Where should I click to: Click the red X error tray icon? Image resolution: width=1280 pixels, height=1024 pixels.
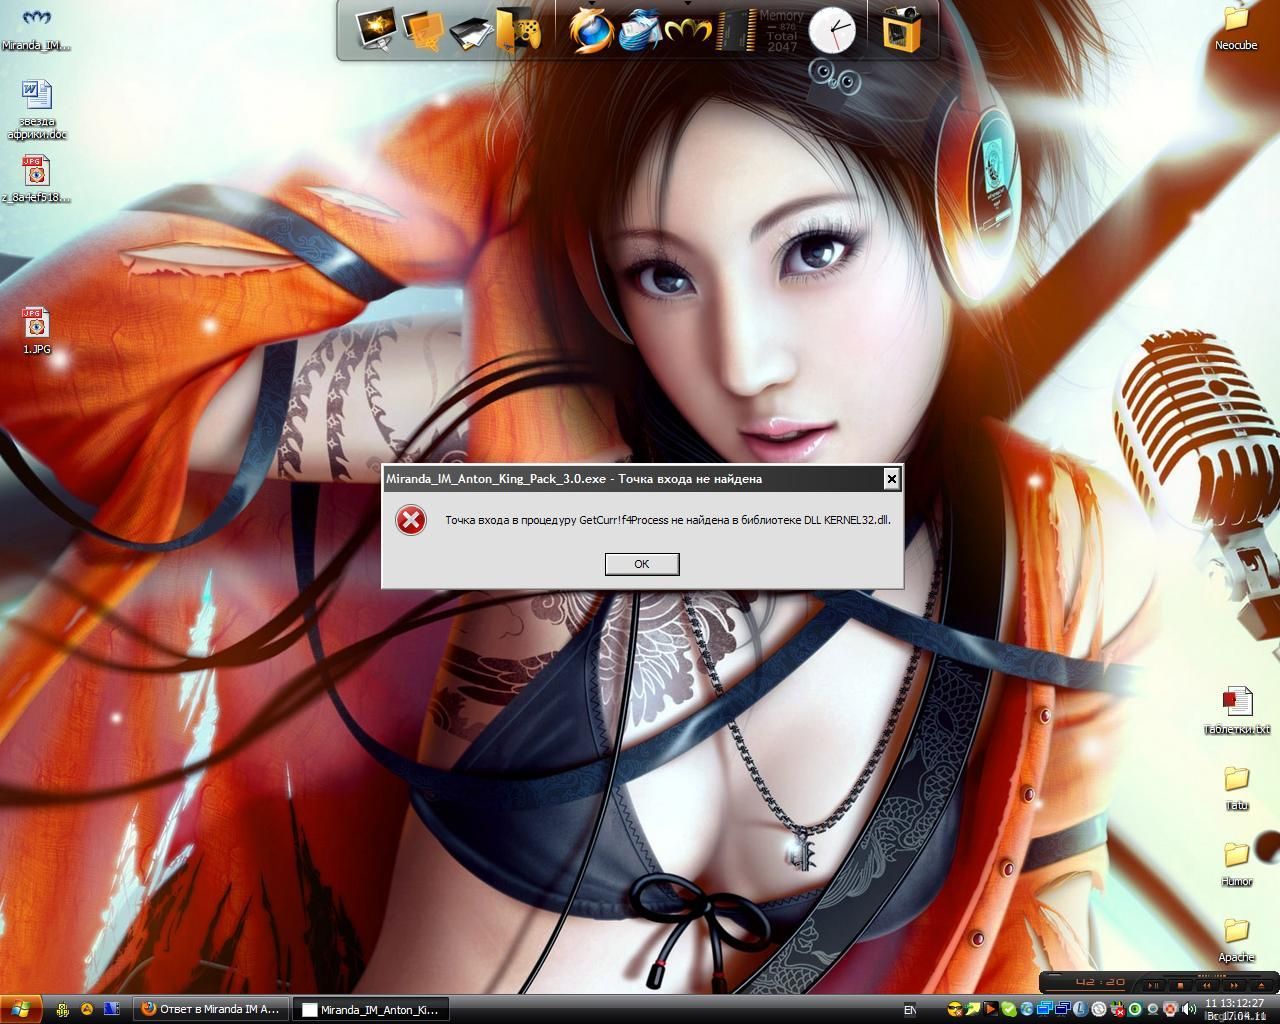(1116, 1009)
